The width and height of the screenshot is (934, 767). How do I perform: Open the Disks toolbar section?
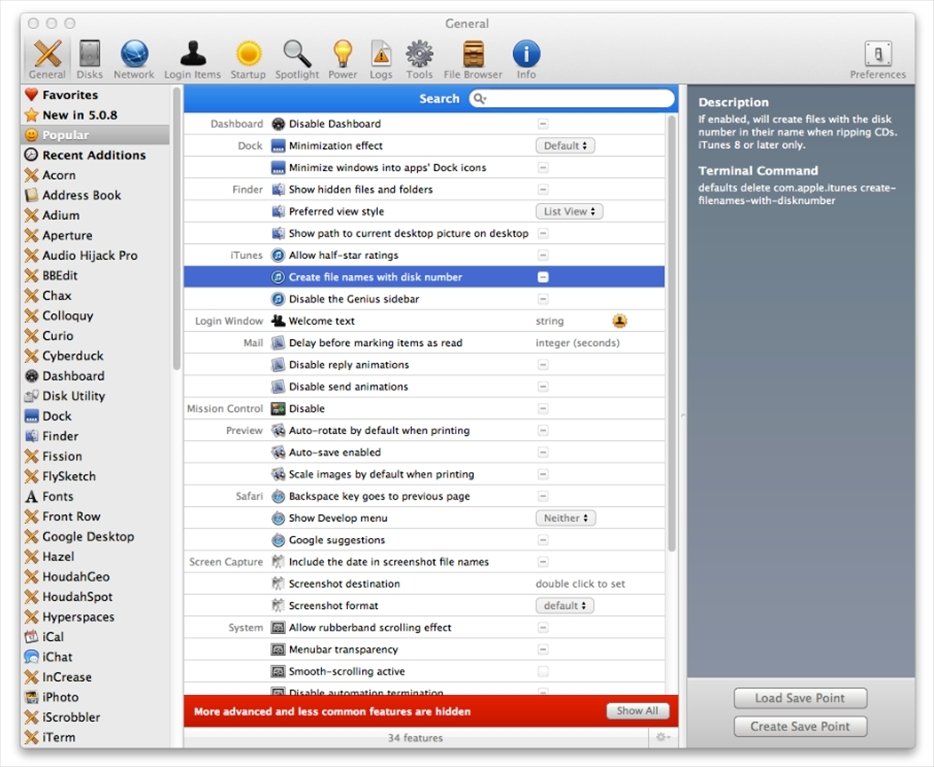pyautogui.click(x=89, y=59)
